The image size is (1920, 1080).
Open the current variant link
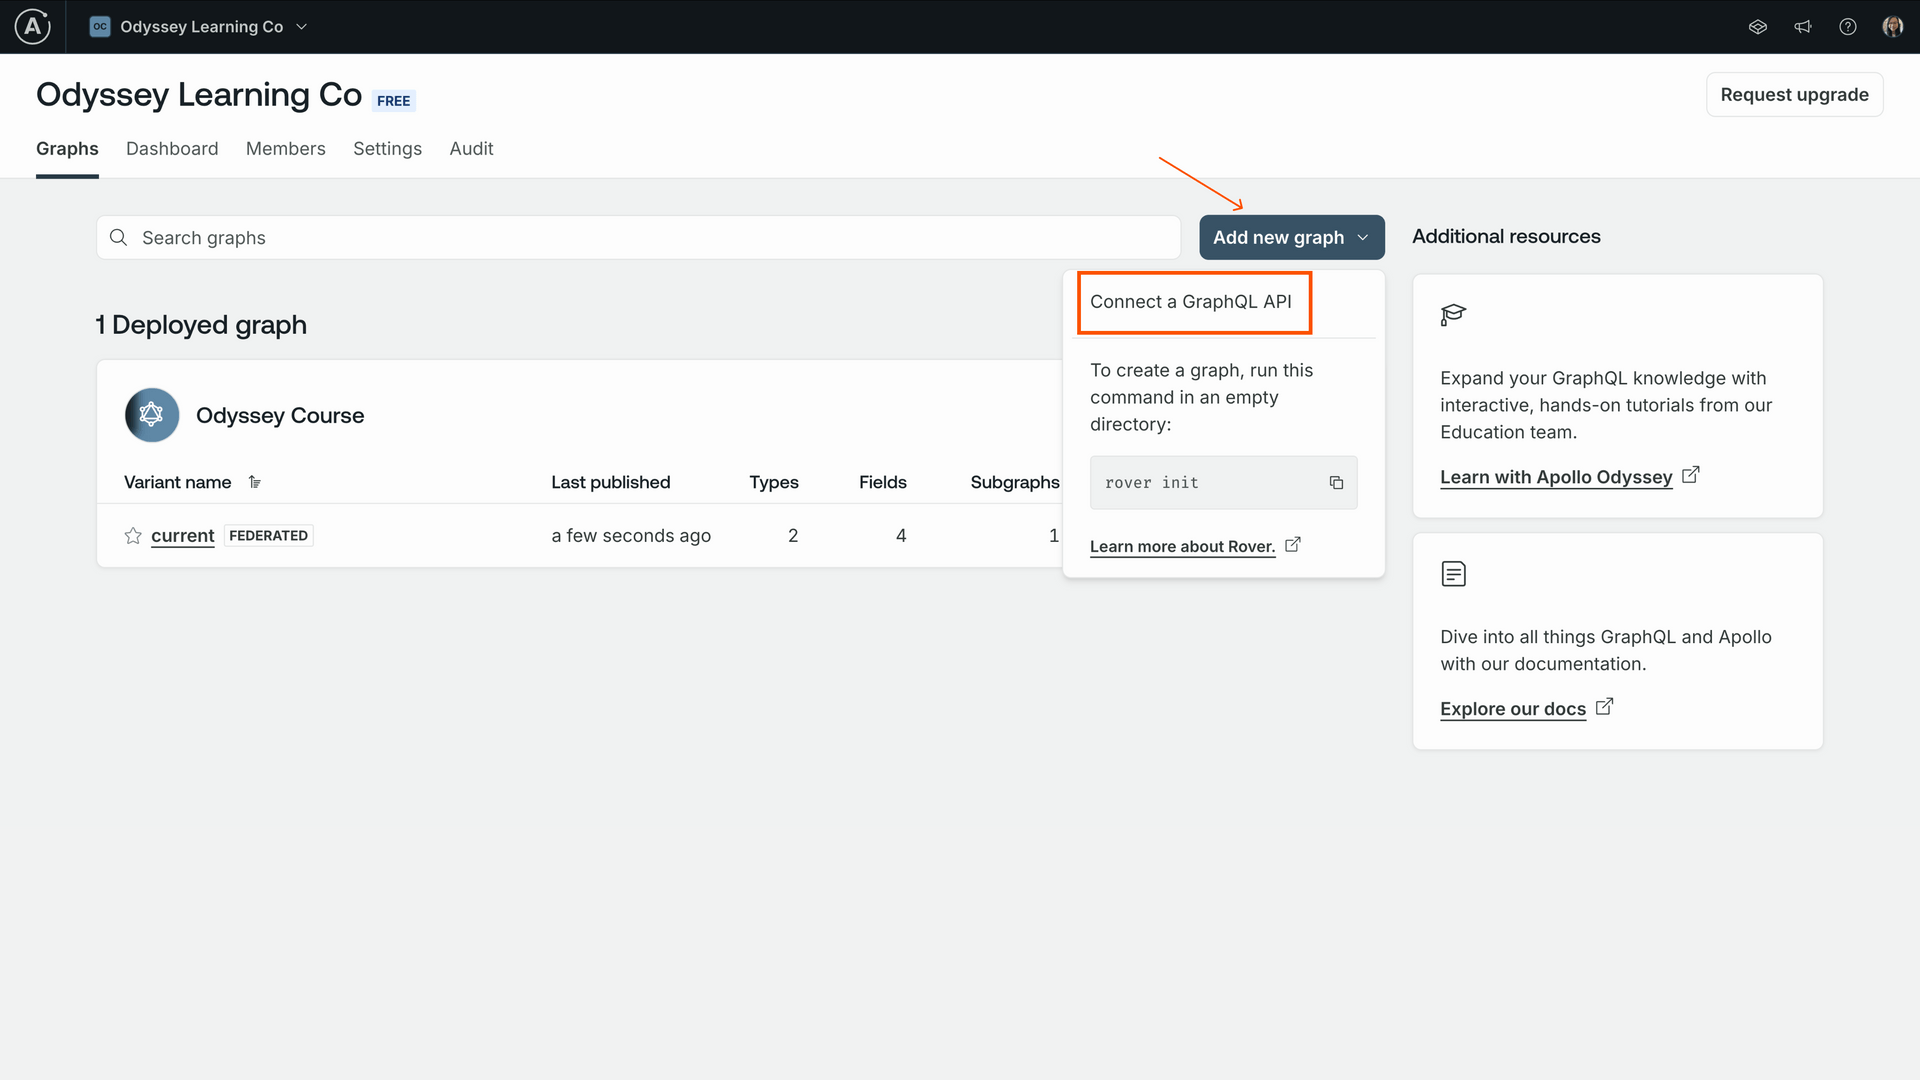(183, 536)
